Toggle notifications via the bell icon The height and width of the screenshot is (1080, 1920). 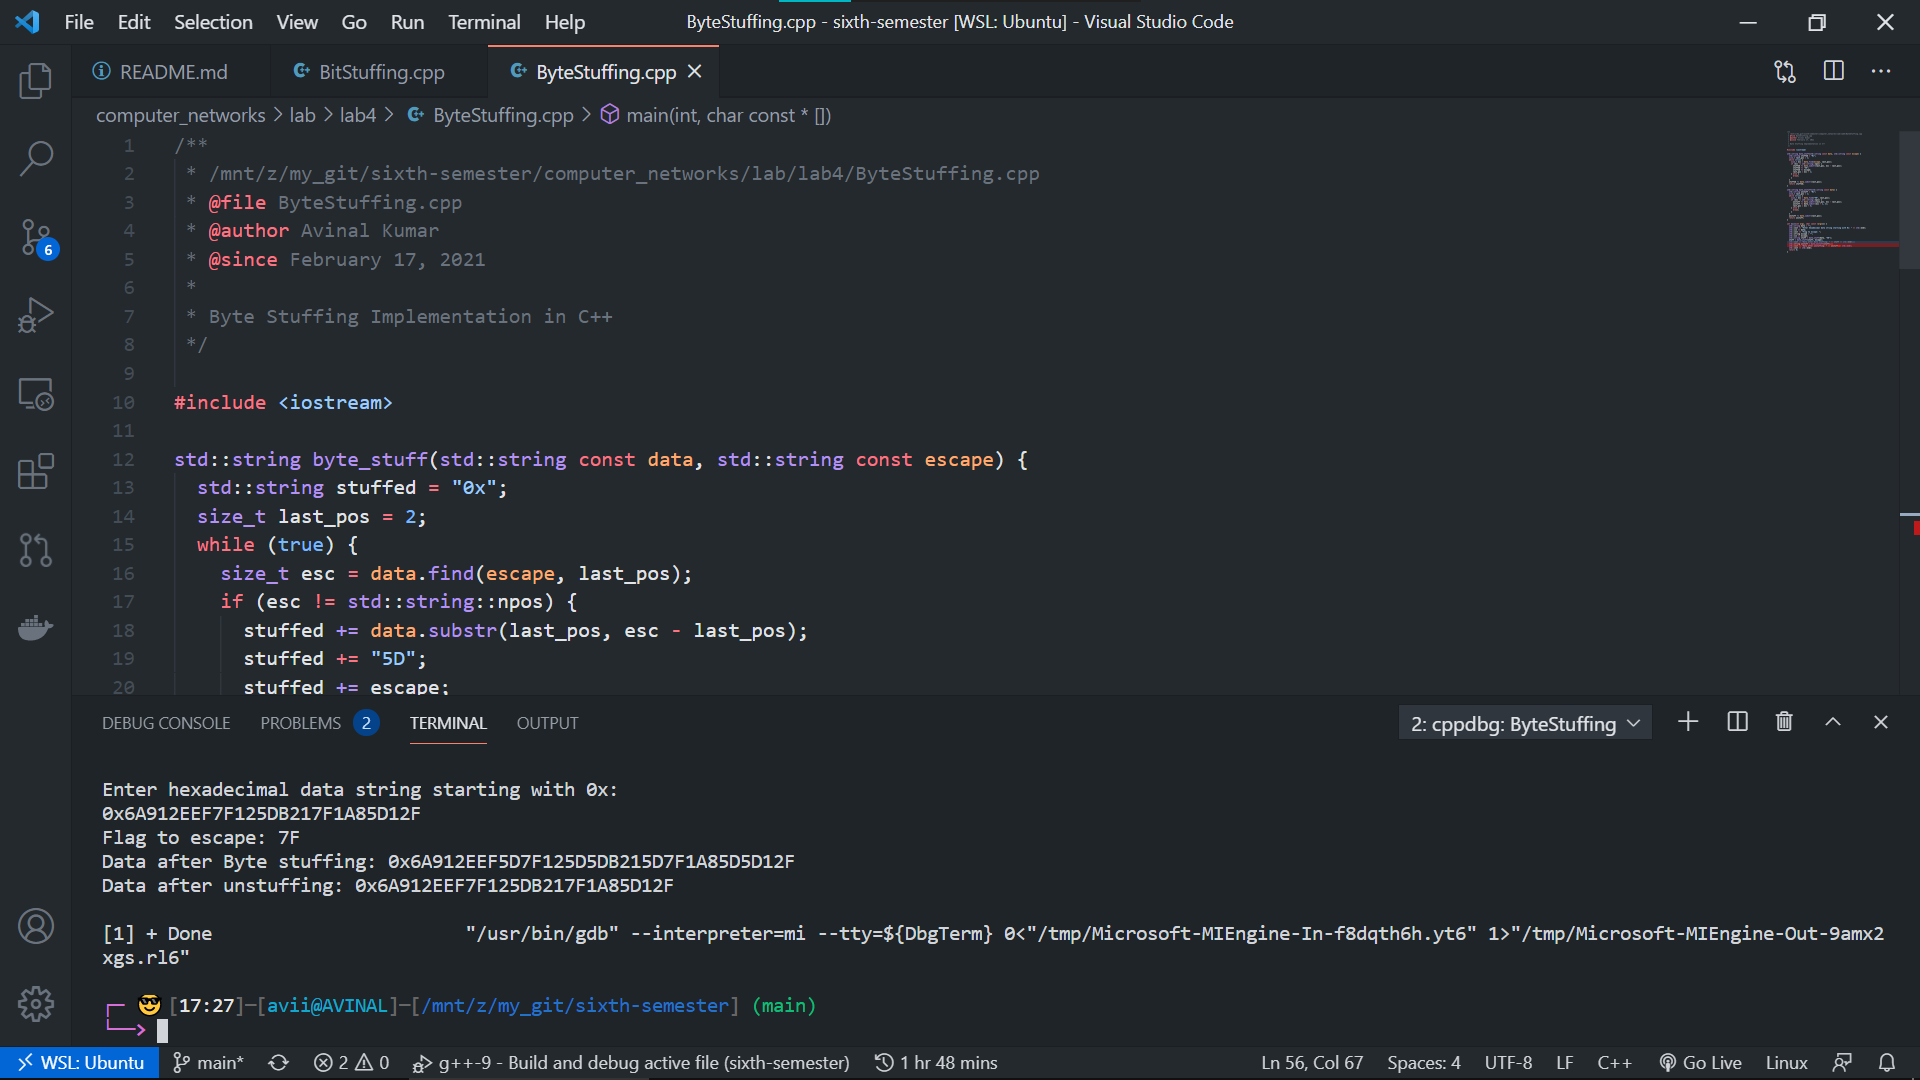(1887, 1063)
